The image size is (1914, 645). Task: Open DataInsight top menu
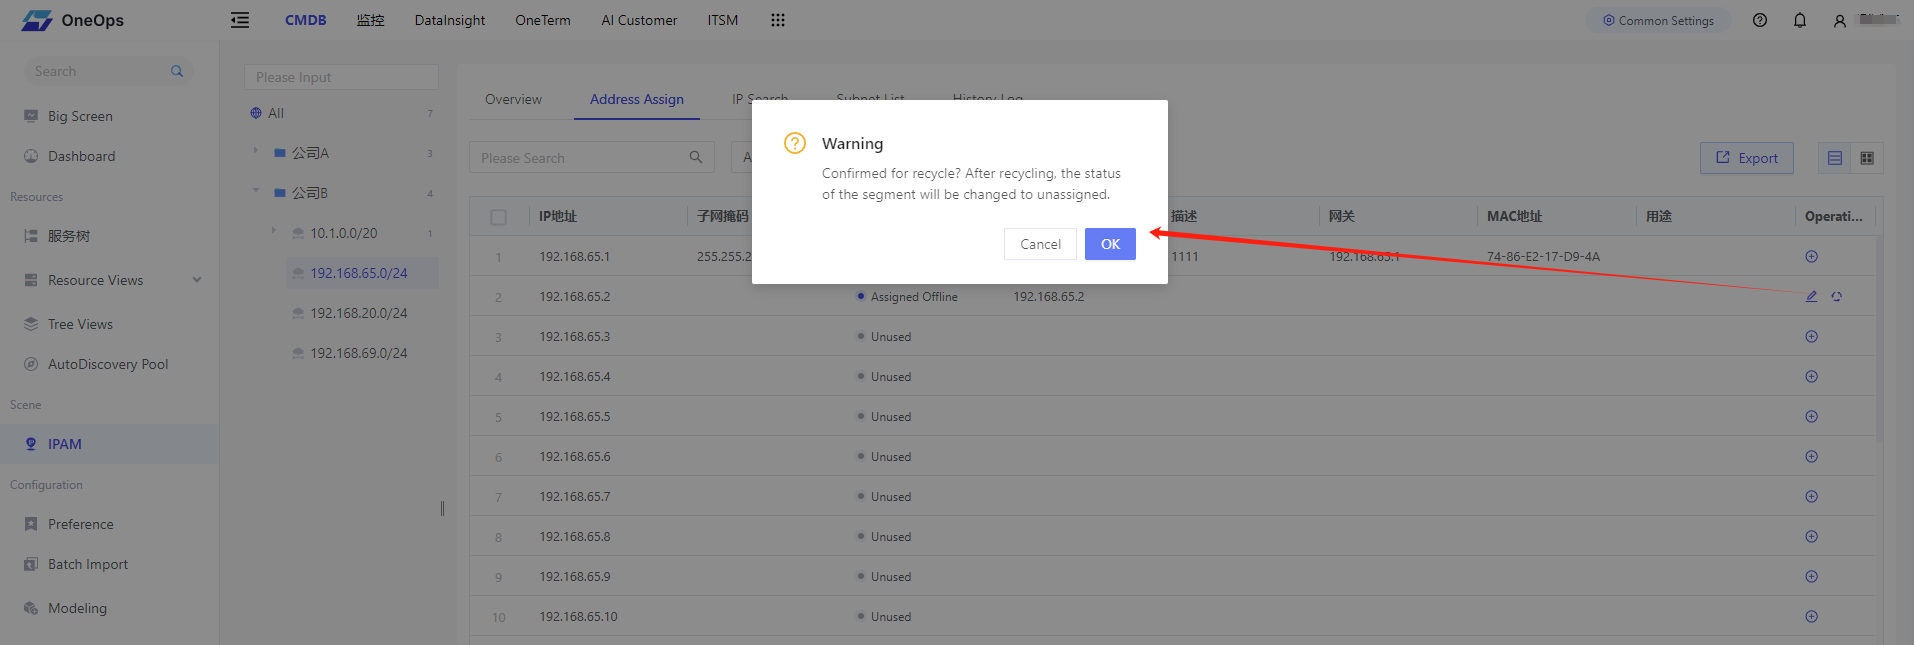click(450, 20)
